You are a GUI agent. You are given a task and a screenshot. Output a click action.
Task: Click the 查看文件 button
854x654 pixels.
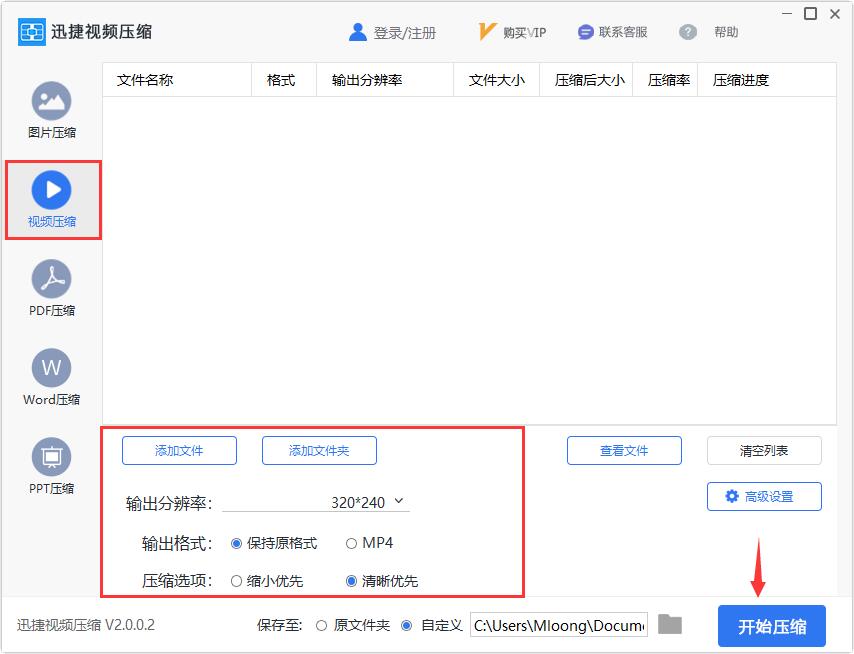(624, 450)
